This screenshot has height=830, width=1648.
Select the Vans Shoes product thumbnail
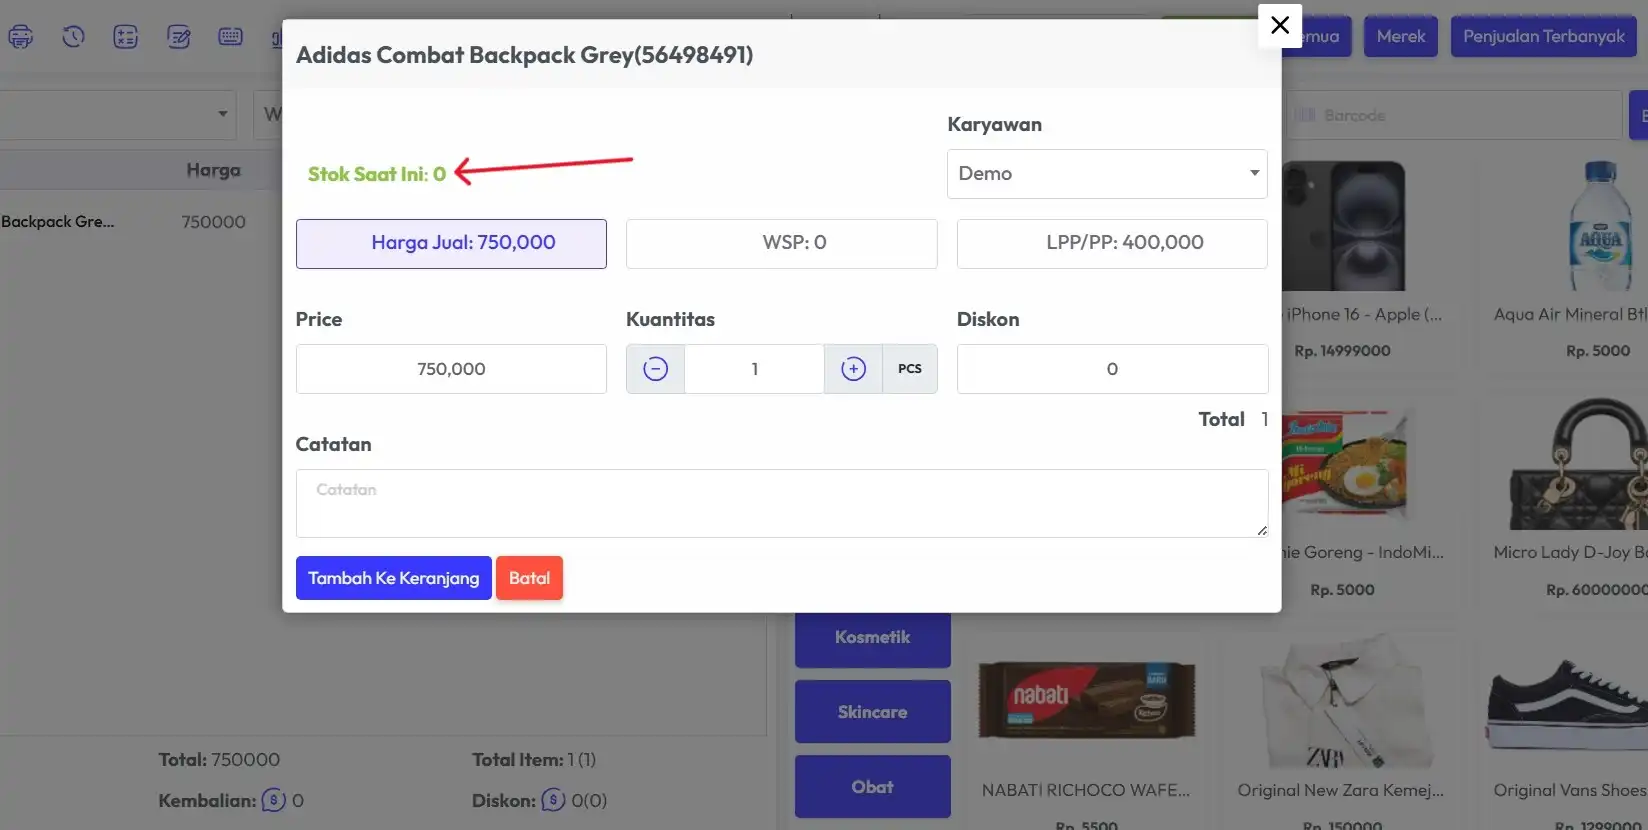[x=1568, y=705]
